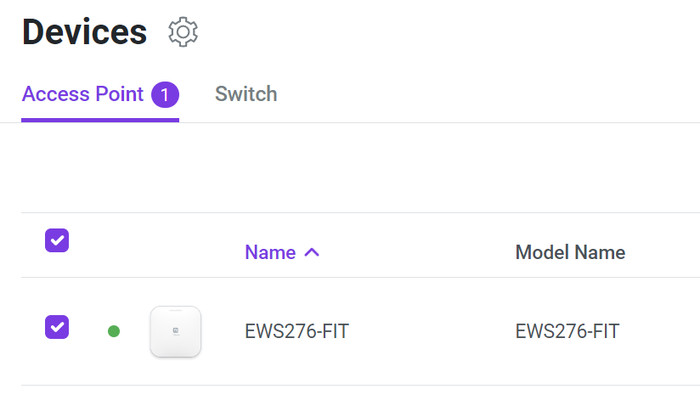700x406 pixels.
Task: Click the EWS276-FIT model name cell
Action: coord(567,331)
